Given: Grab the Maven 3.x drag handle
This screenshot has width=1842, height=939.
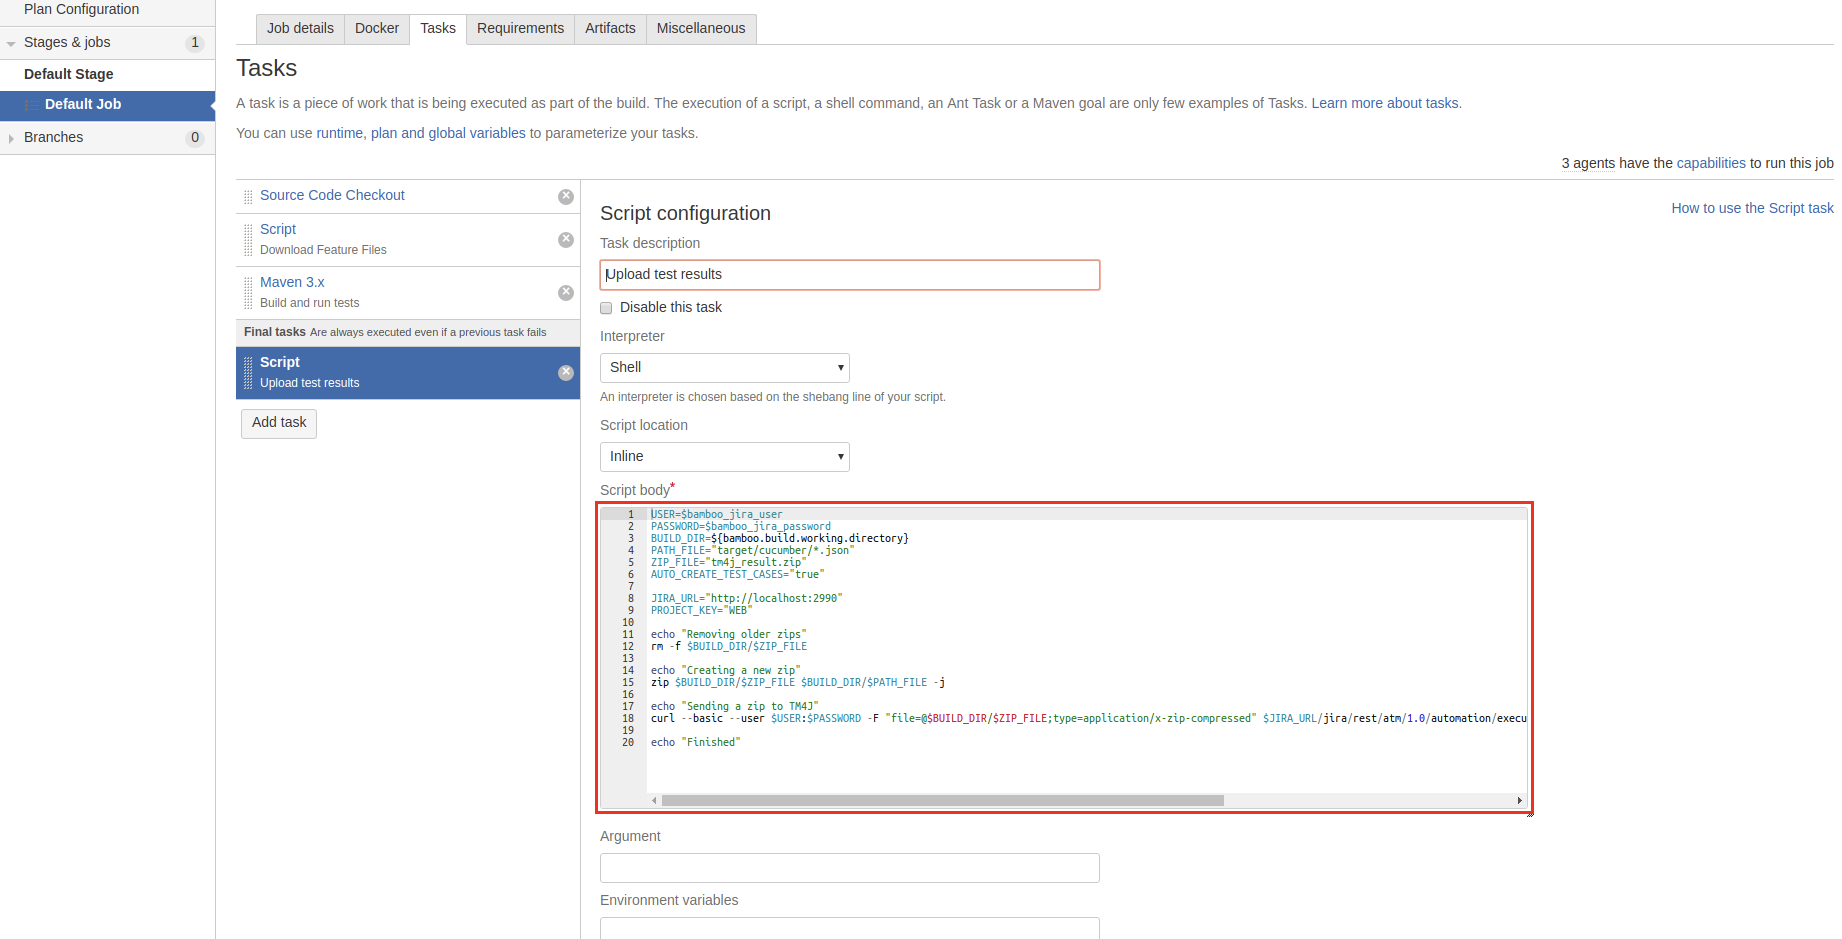Looking at the screenshot, I should pyautogui.click(x=248, y=293).
